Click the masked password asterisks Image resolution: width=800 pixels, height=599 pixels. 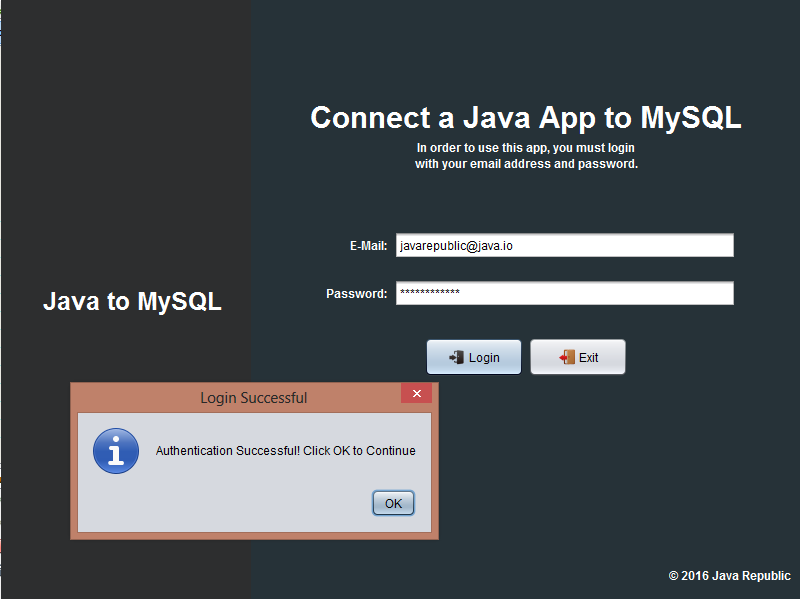coord(430,293)
